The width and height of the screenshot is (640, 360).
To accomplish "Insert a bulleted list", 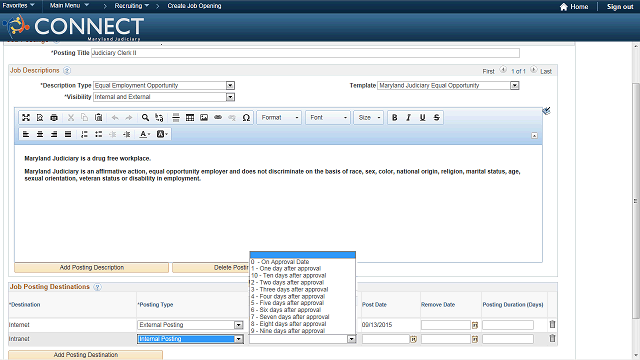I will point(98,134).
